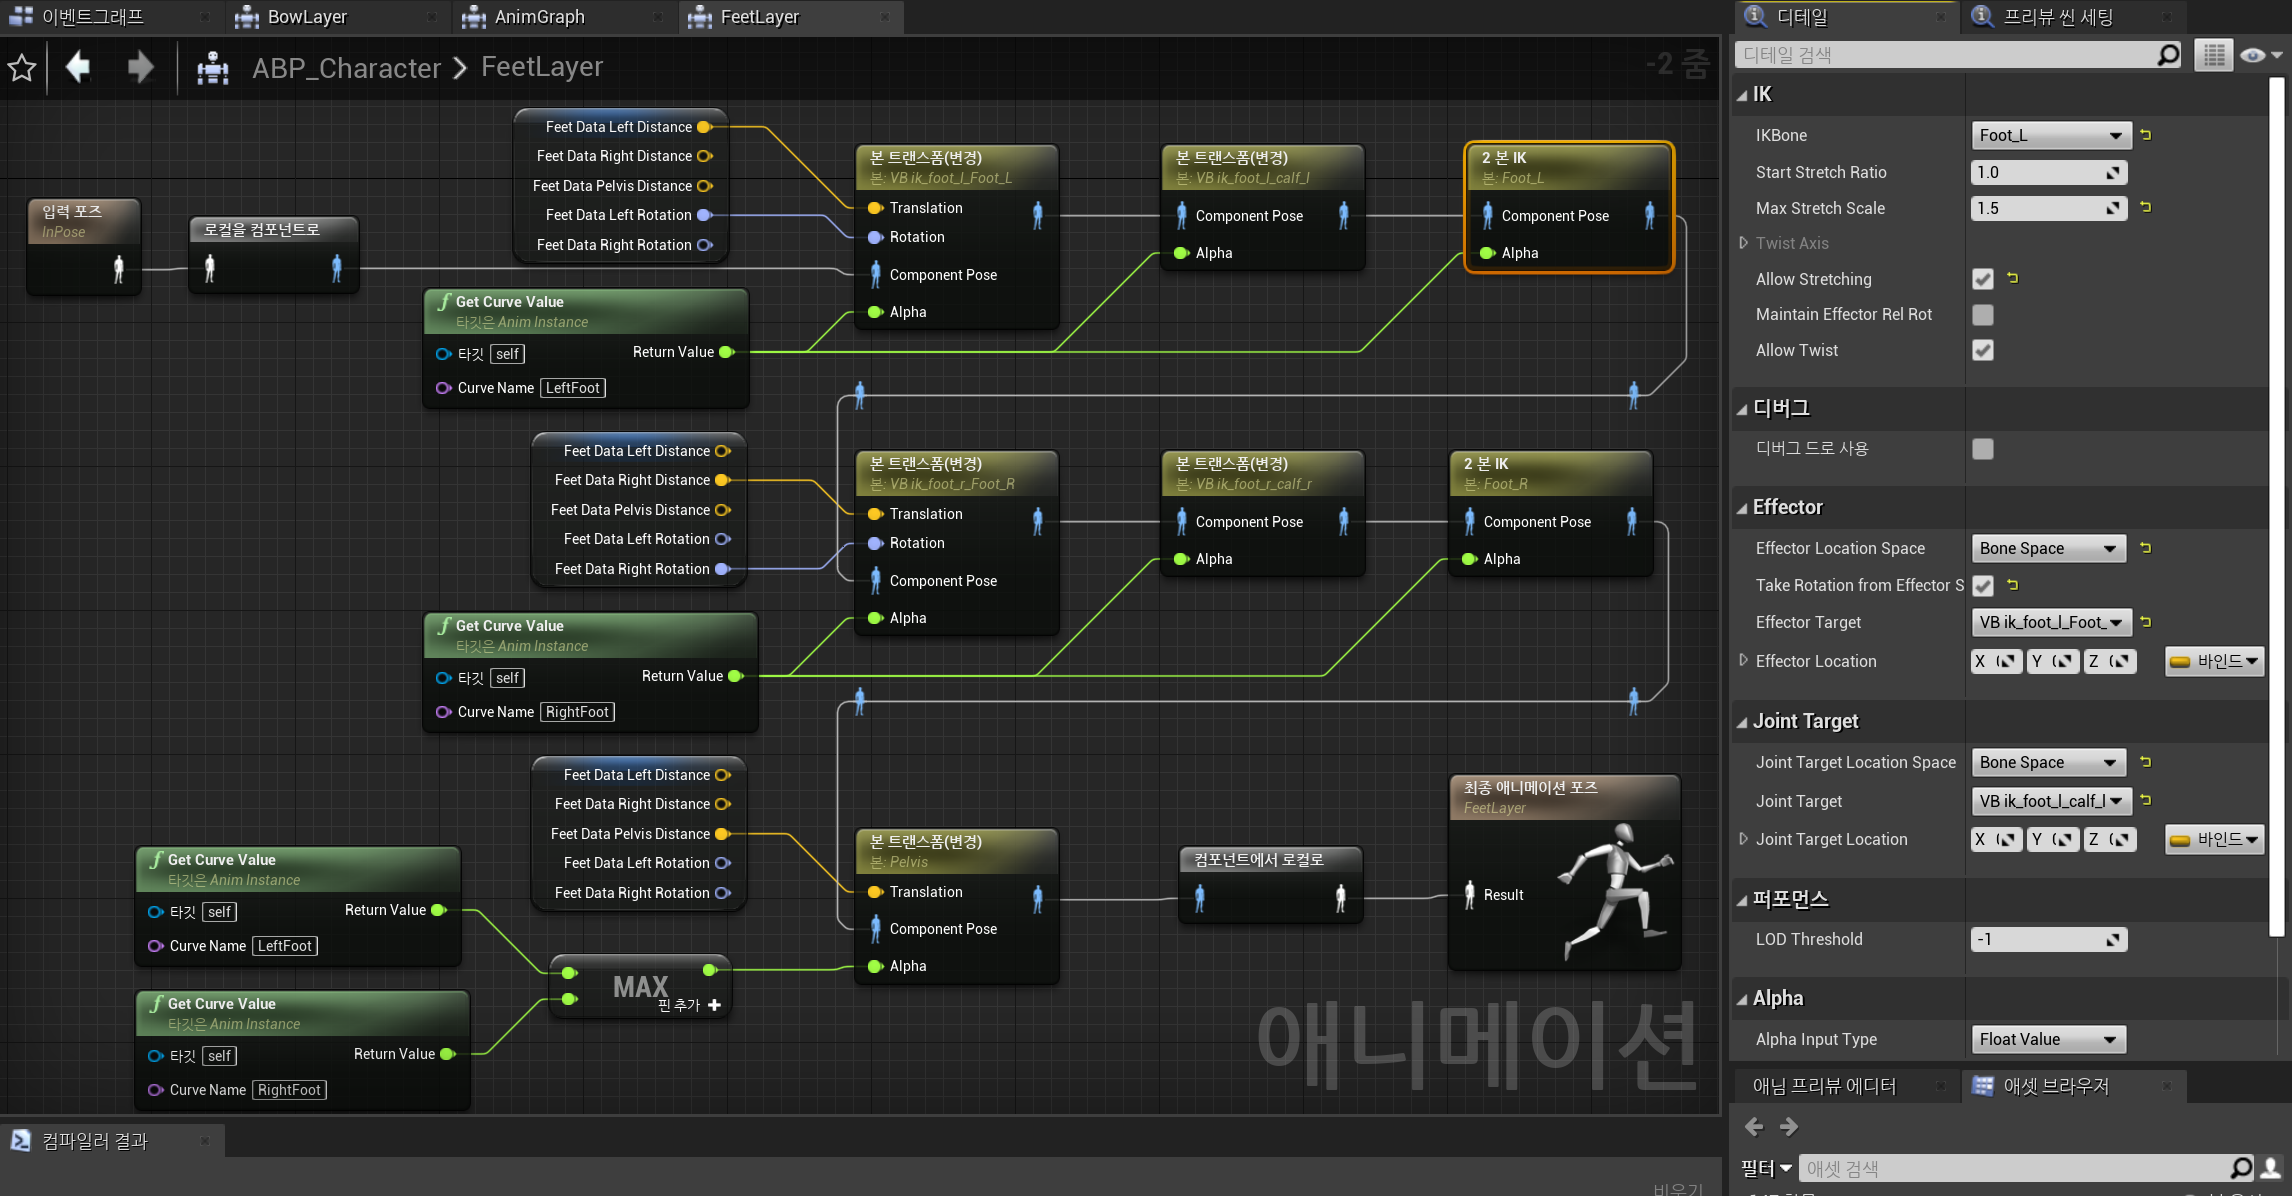Switch to the BowLayer tab
Viewport: 2292px width, 1196px height.
[x=307, y=17]
